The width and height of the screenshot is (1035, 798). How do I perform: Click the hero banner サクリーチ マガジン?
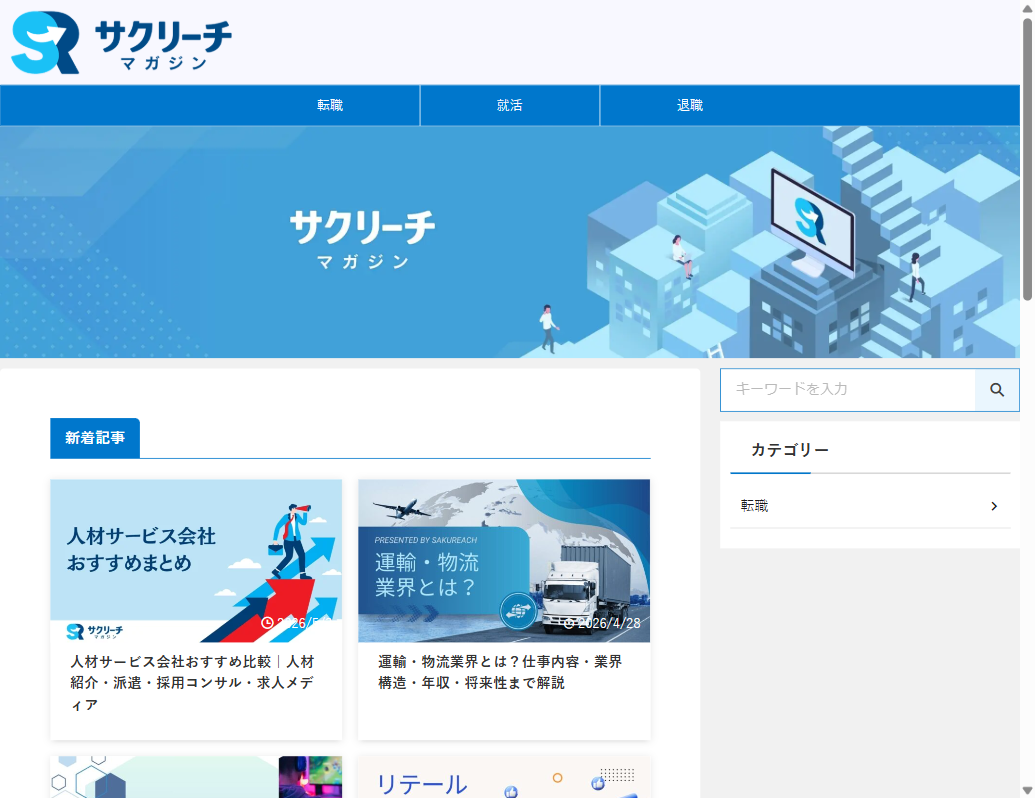point(510,242)
